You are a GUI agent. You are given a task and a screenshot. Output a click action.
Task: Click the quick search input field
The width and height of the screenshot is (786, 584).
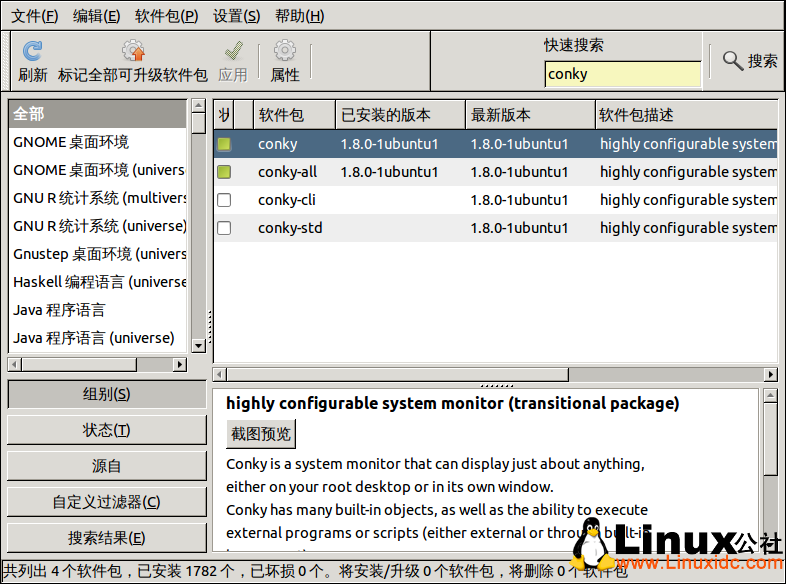click(x=622, y=74)
